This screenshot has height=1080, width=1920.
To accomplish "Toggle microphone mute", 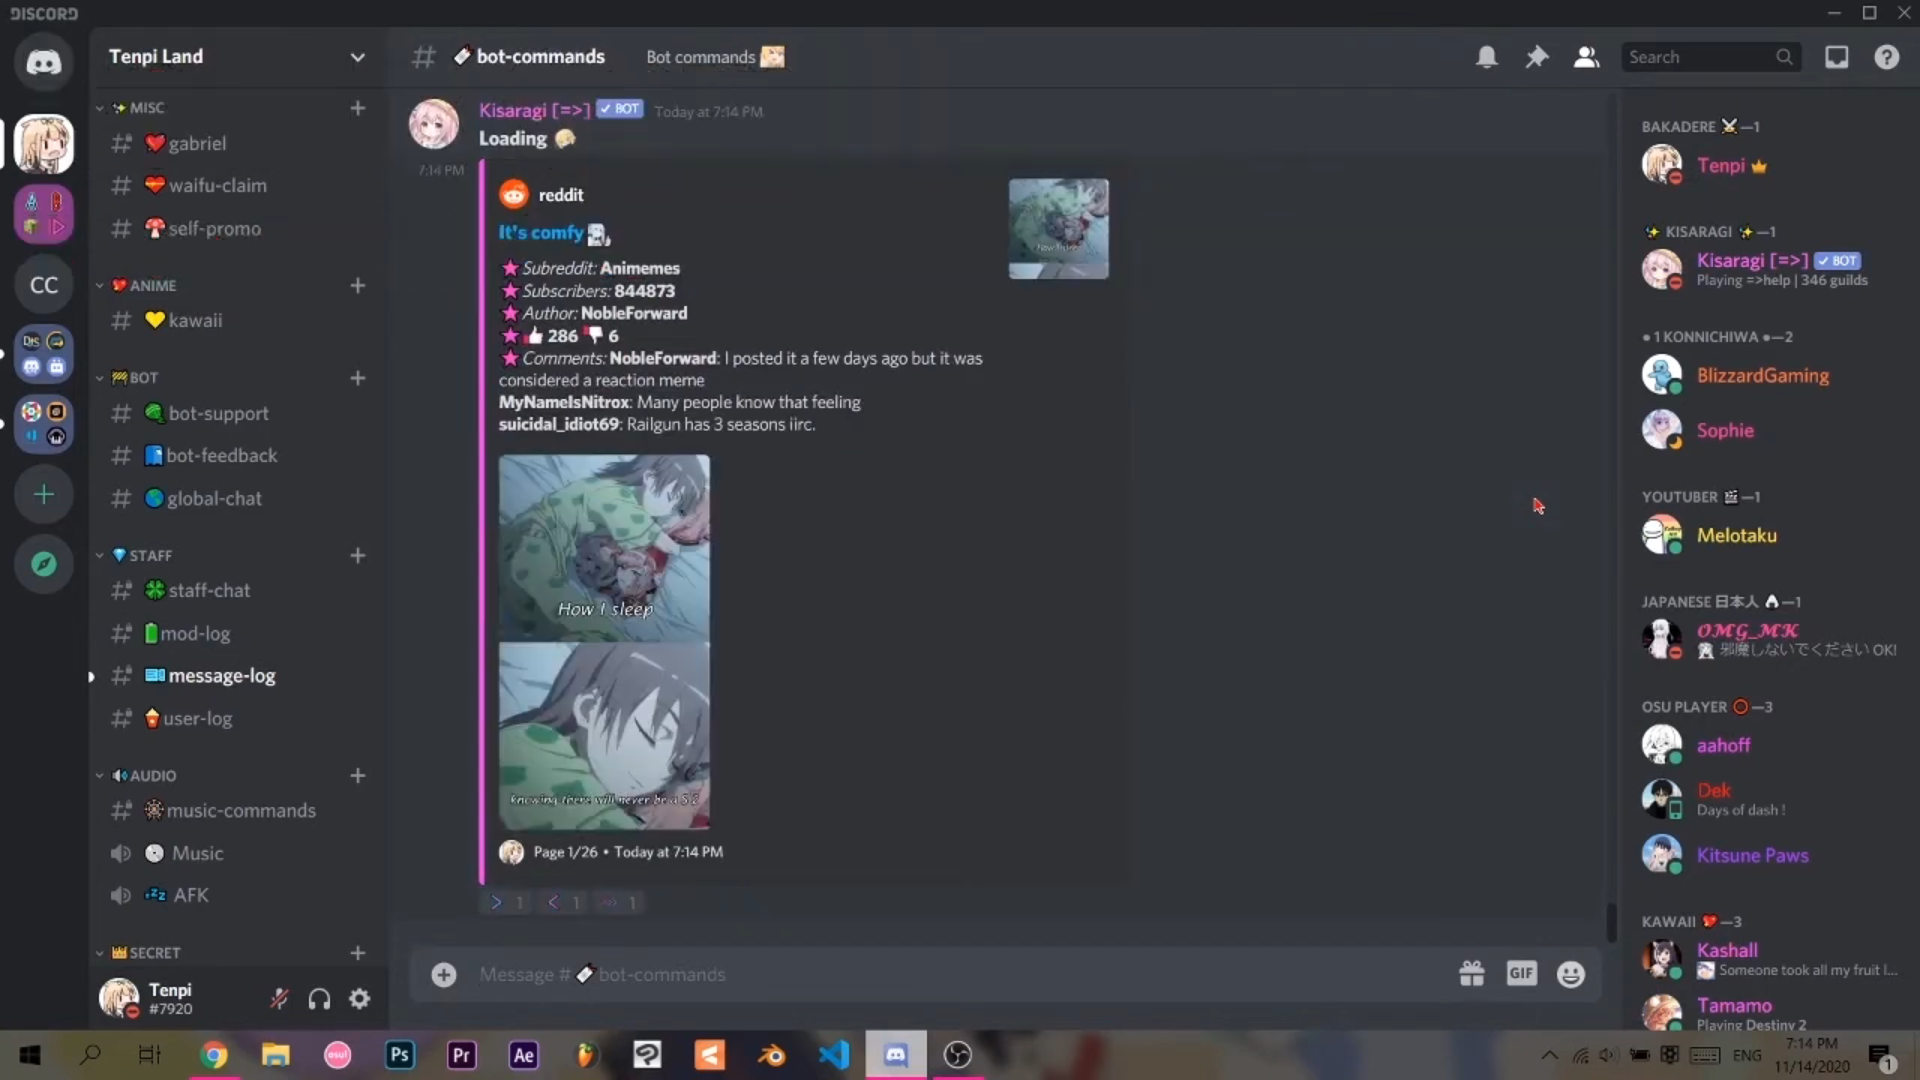I will point(279,998).
